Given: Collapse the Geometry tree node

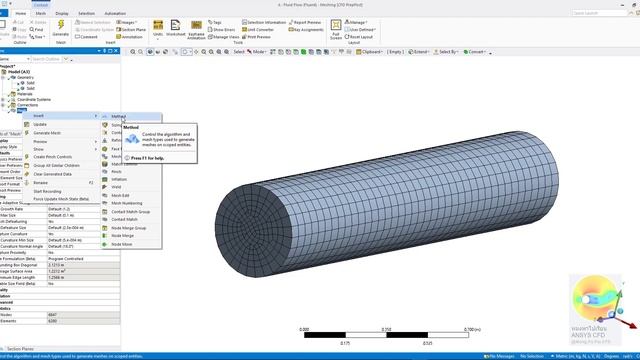Looking at the screenshot, I should [x=3, y=78].
